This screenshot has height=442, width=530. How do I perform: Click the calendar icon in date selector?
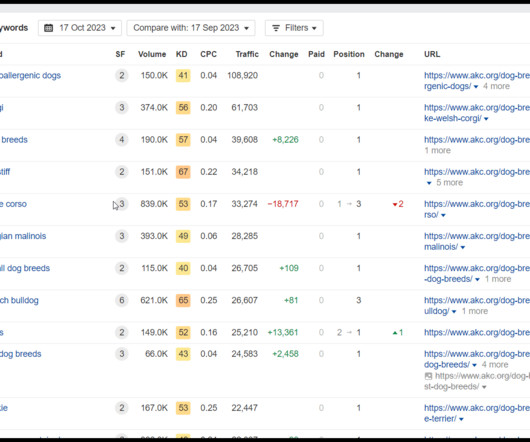click(x=49, y=28)
